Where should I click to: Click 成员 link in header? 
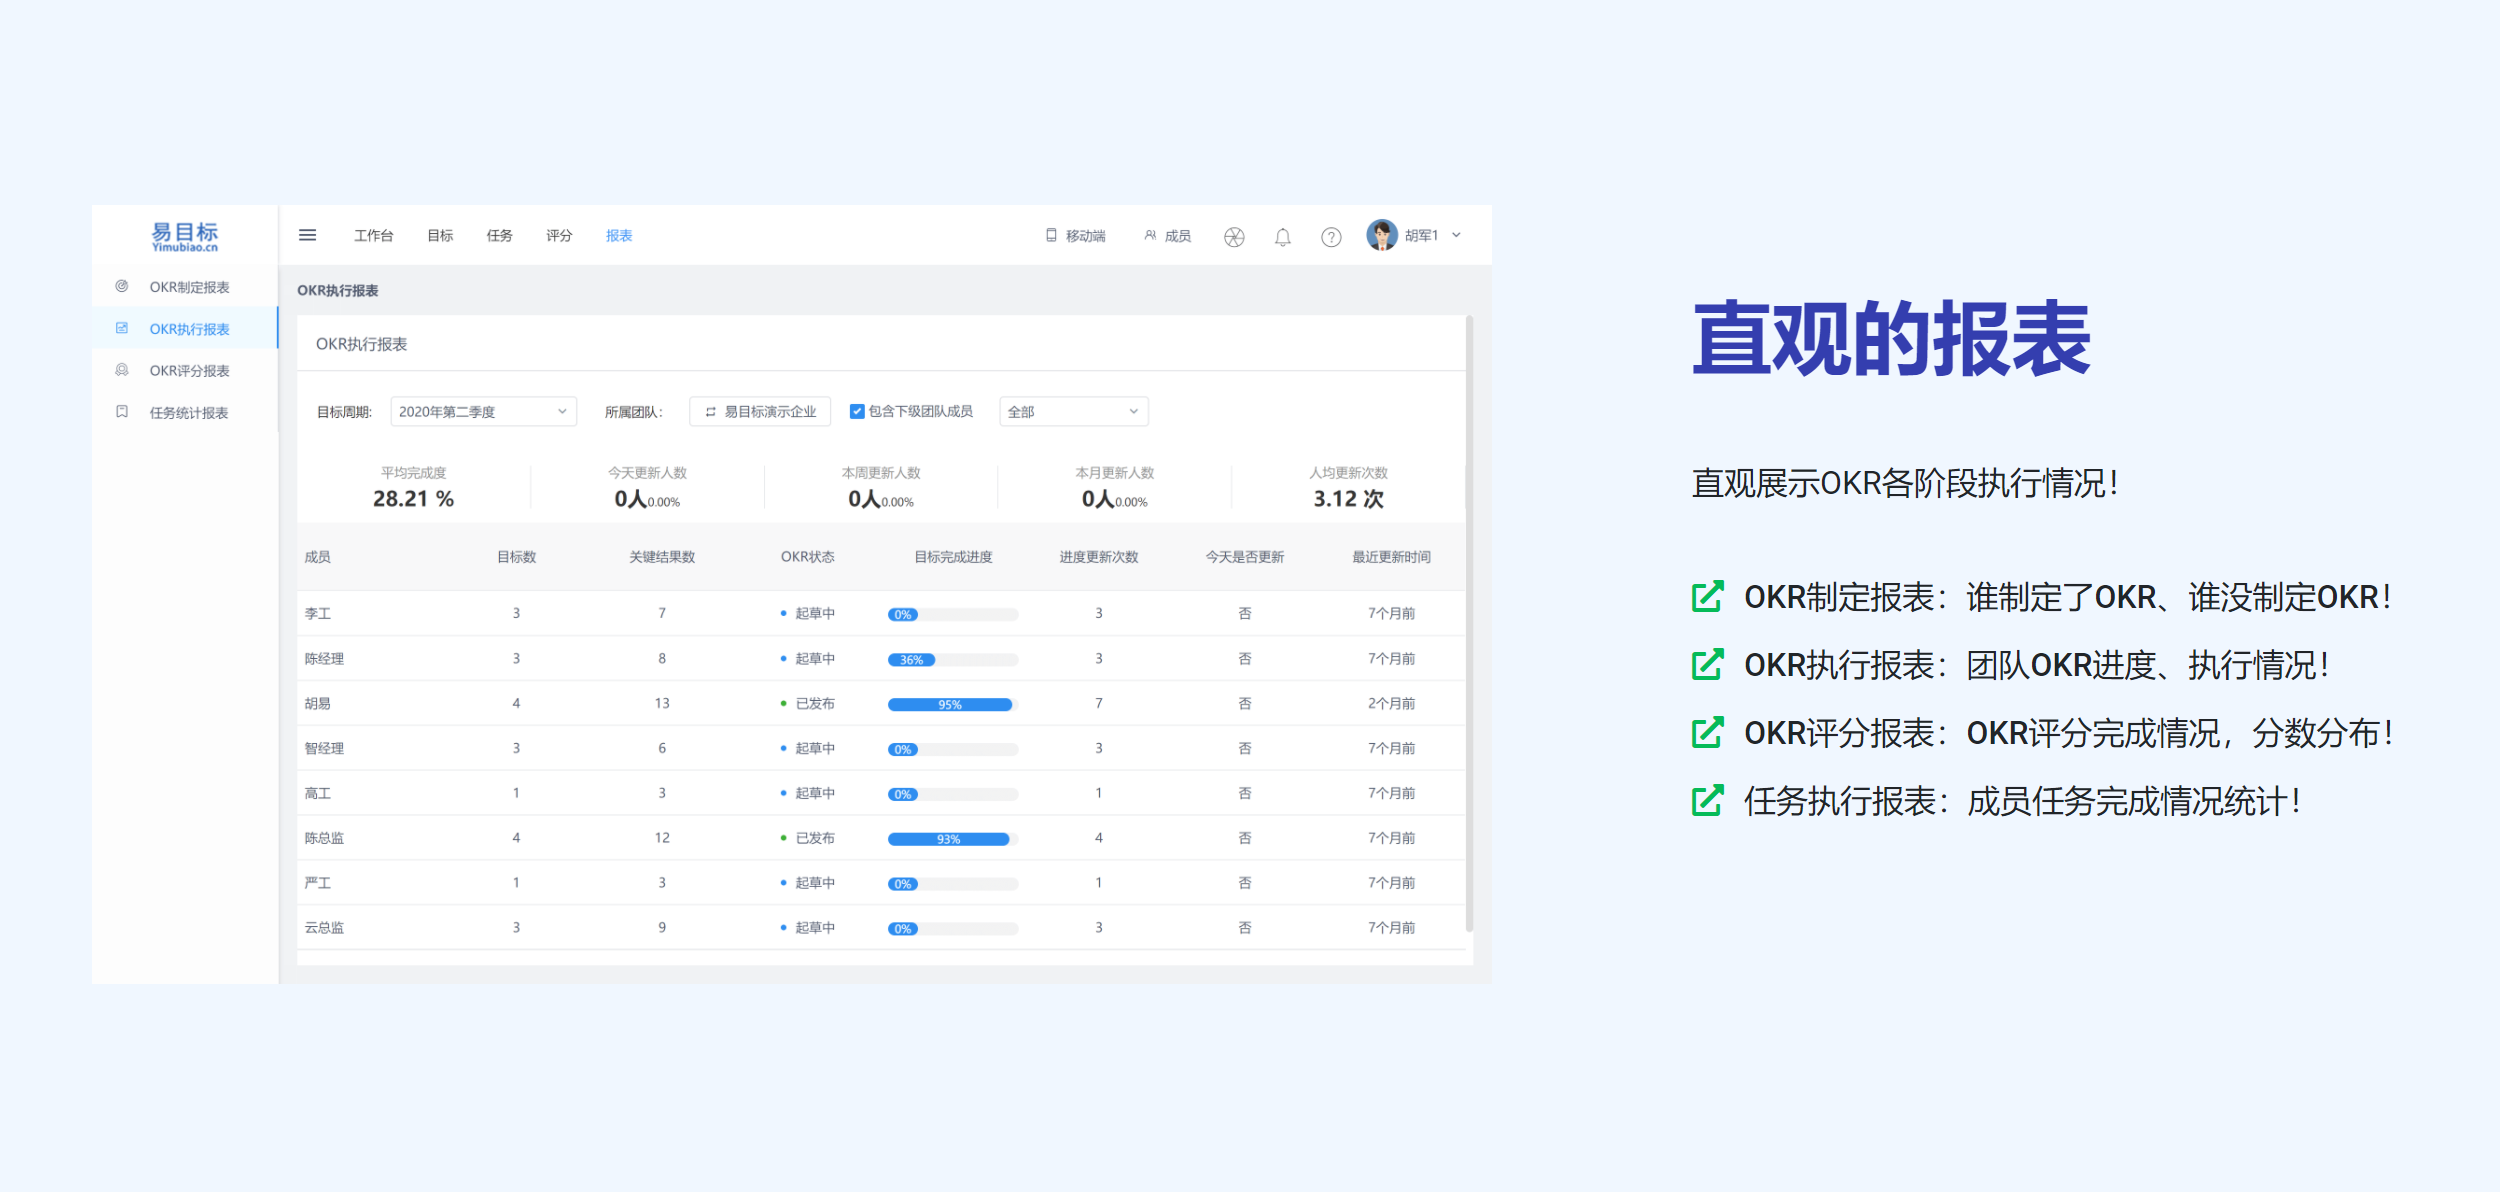[x=1178, y=236]
